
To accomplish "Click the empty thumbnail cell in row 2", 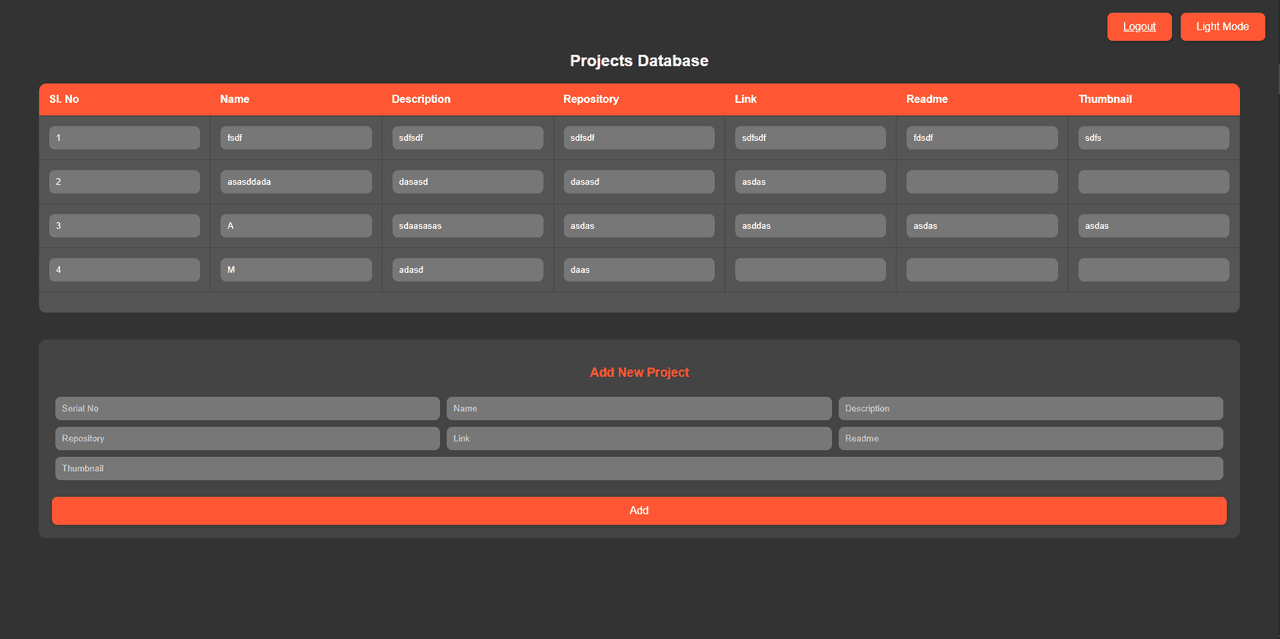I will point(1154,182).
